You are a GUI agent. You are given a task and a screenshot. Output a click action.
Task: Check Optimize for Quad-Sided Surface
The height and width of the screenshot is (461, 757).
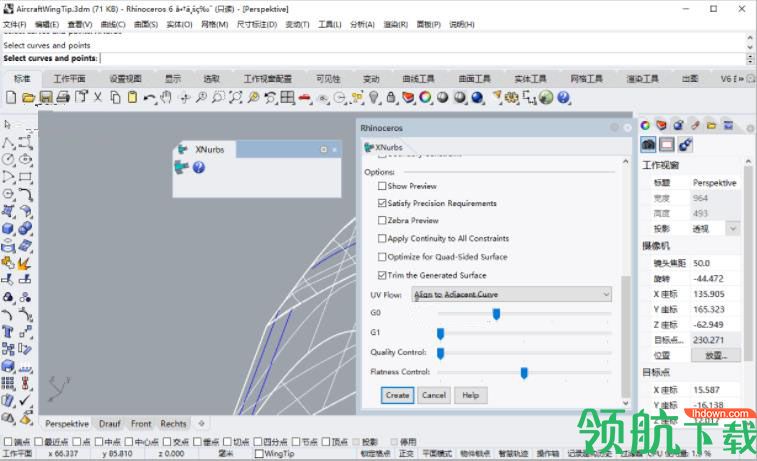coord(382,256)
